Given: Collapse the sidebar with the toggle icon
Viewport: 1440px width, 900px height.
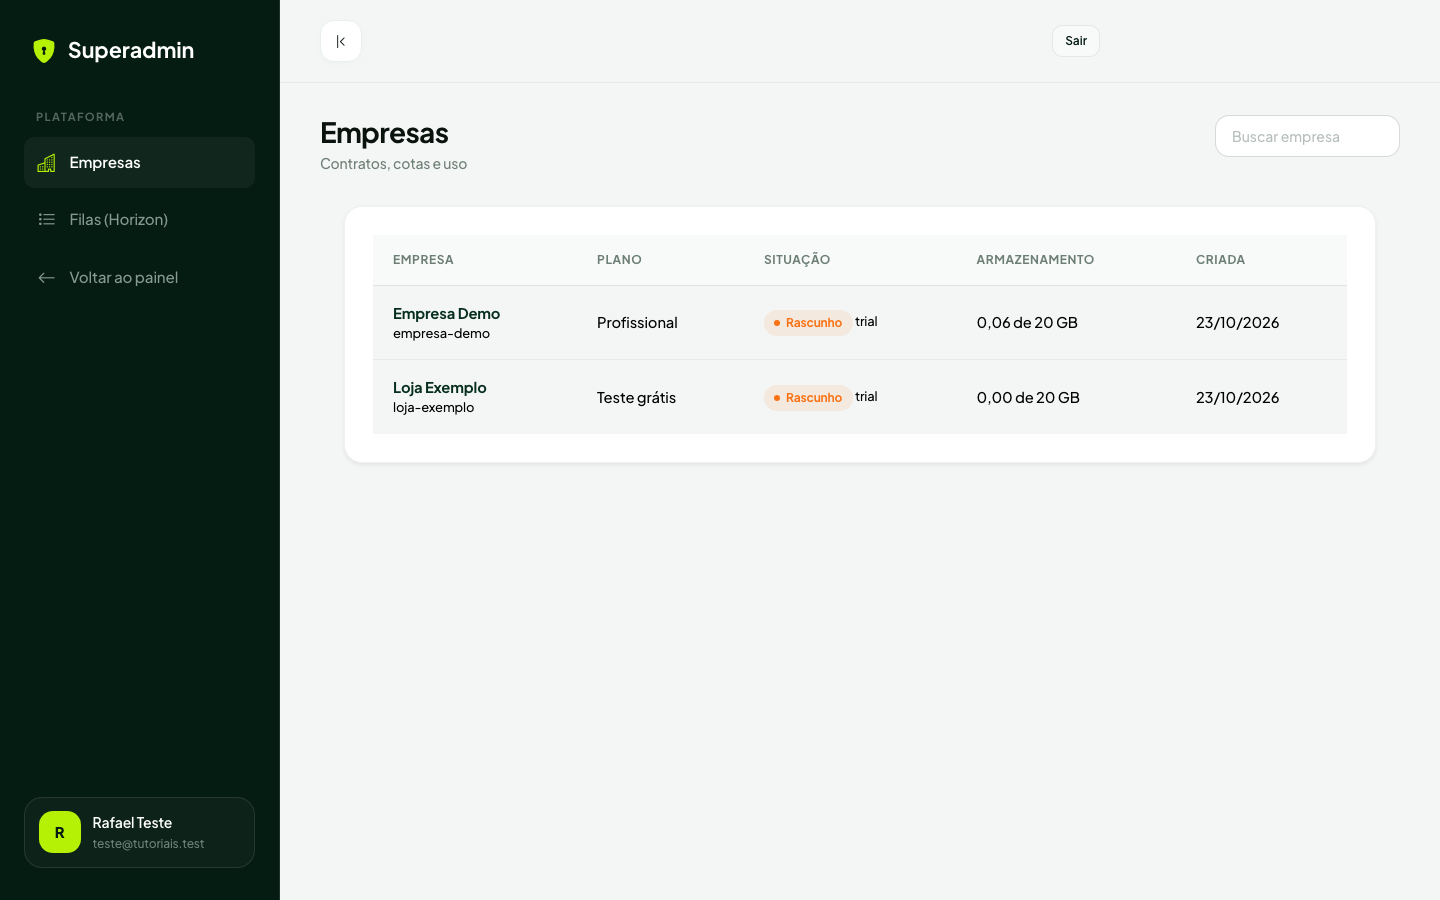Looking at the screenshot, I should click(341, 41).
